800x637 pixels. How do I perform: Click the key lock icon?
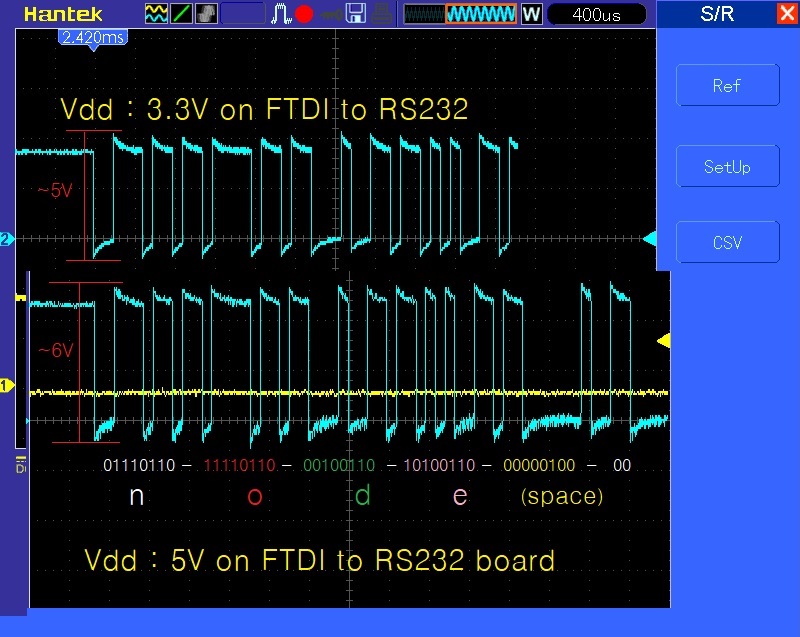(331, 15)
